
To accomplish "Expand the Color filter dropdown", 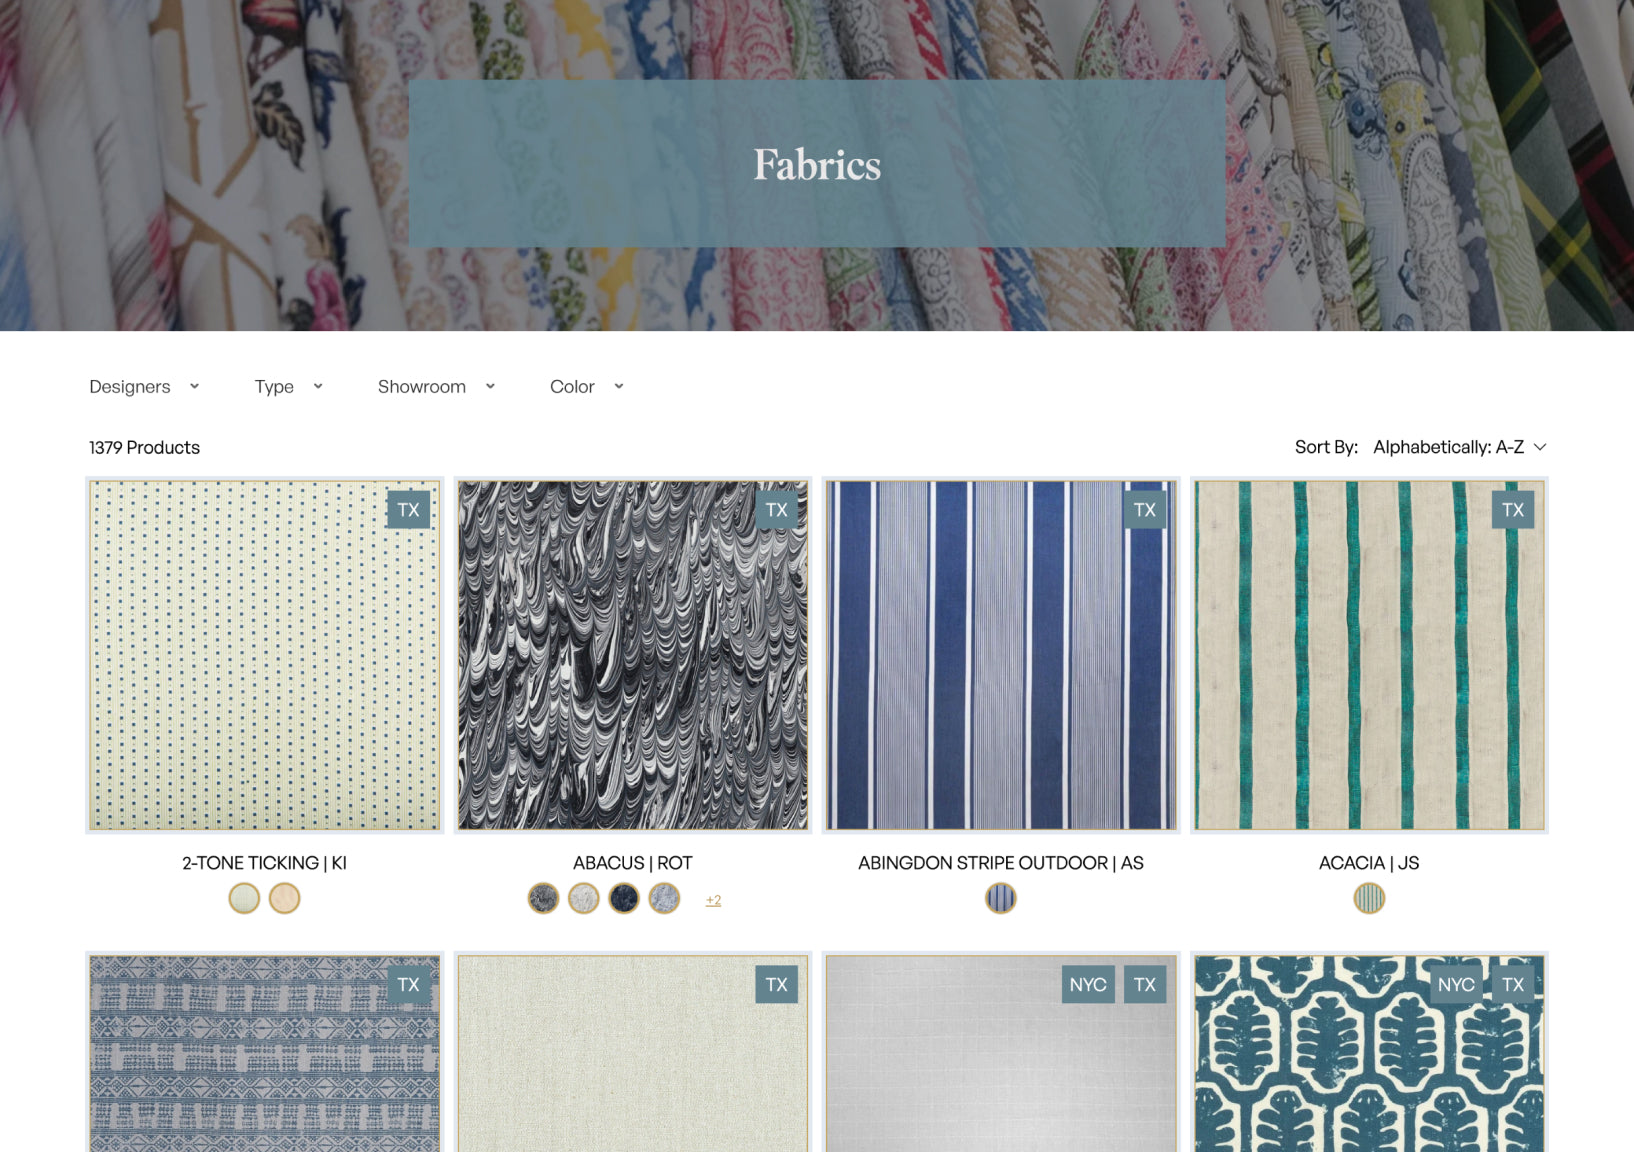I will point(586,387).
